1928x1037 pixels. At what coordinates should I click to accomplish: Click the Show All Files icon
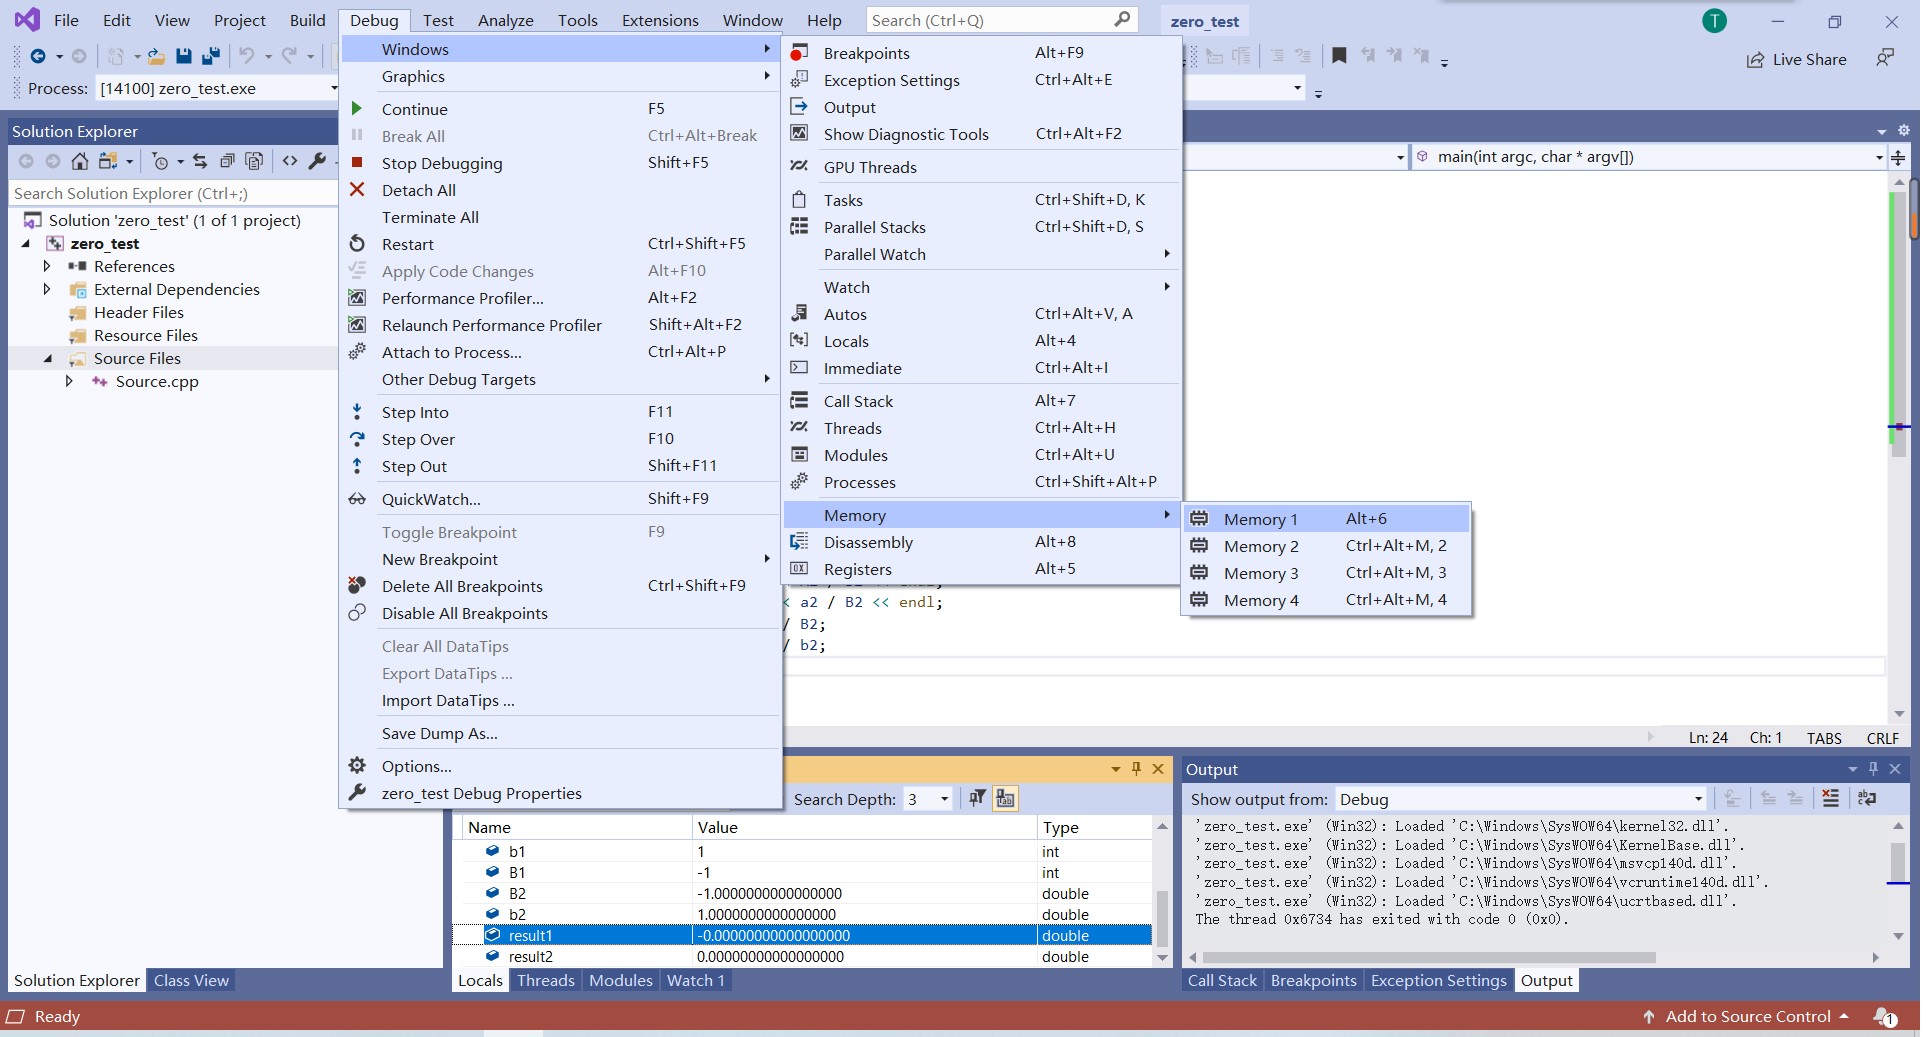[x=254, y=161]
